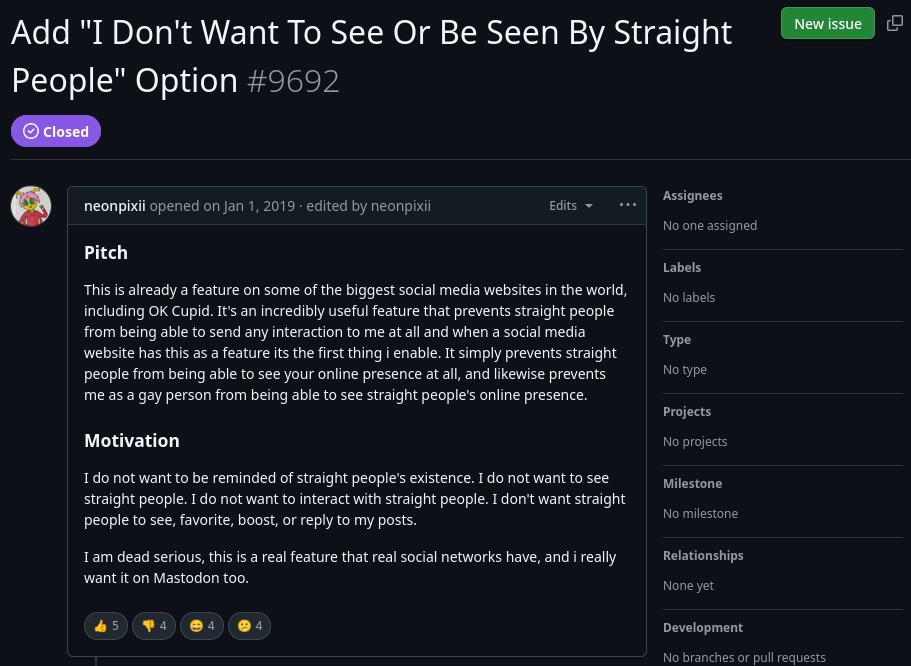Viewport: 911px width, 666px height.
Task: Click the New issue button
Action: 827,23
